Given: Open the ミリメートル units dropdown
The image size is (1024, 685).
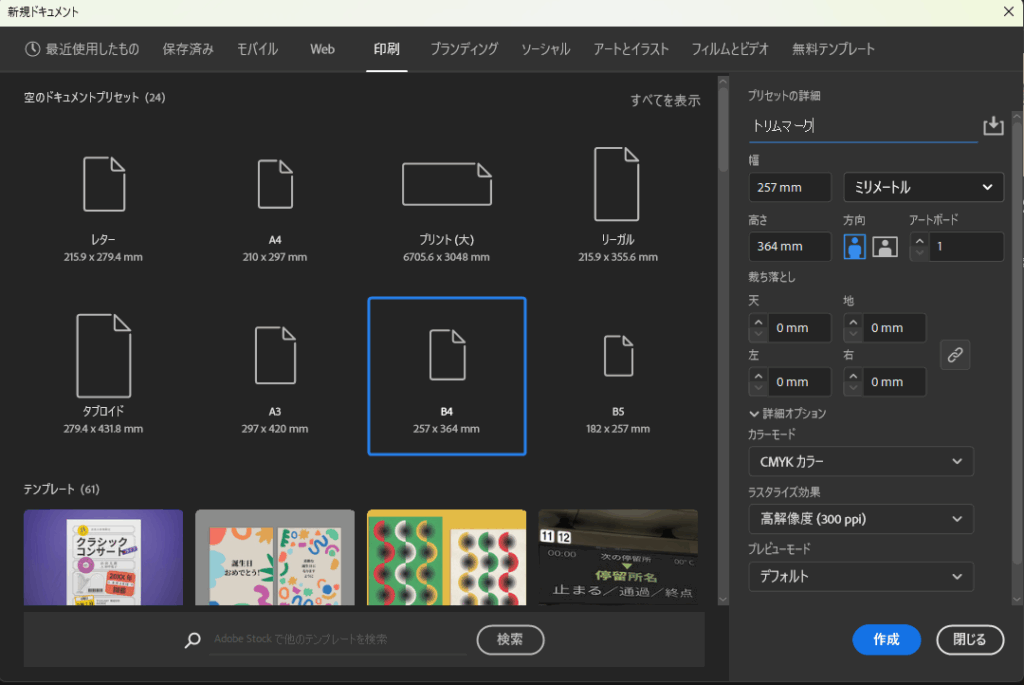Looking at the screenshot, I should 923,187.
